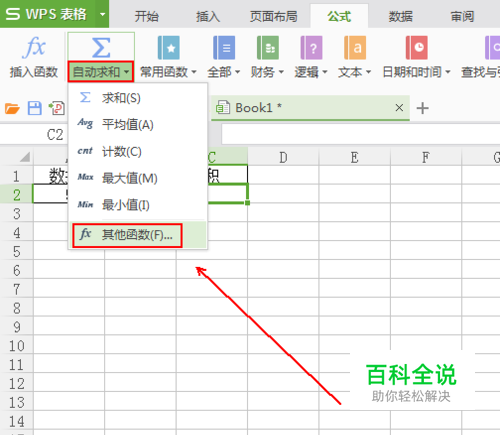Select row 10 header

click(16, 345)
